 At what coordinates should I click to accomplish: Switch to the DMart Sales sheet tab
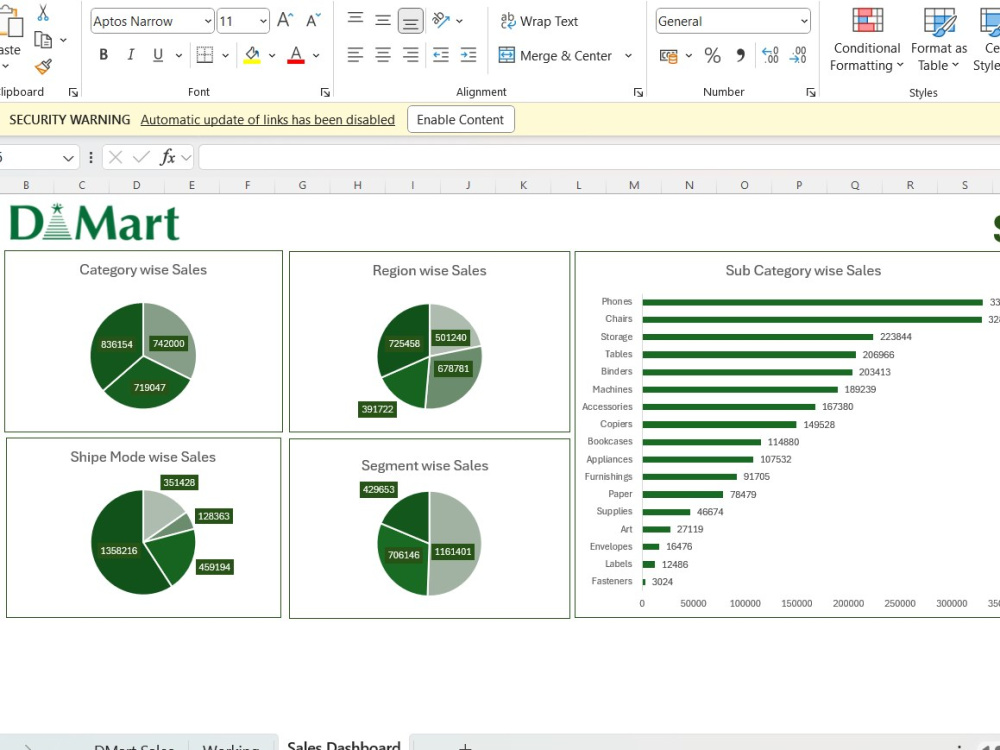[x=134, y=745]
